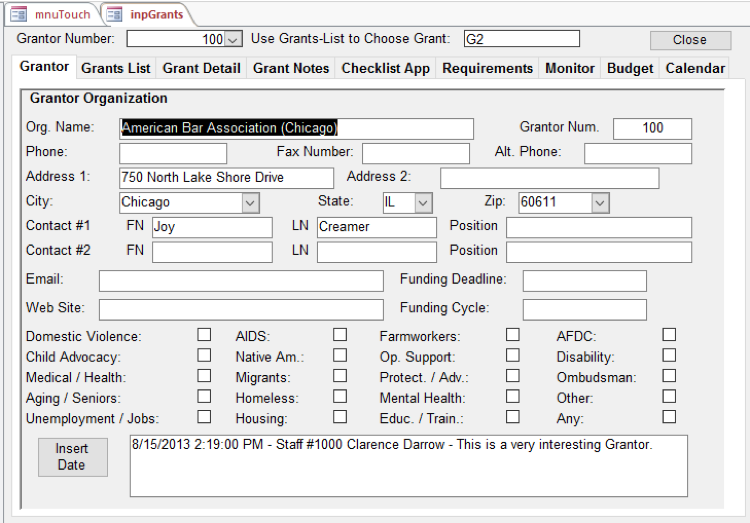The width and height of the screenshot is (750, 523).
Task: Check the Homeless checkbox
Action: pos(340,397)
